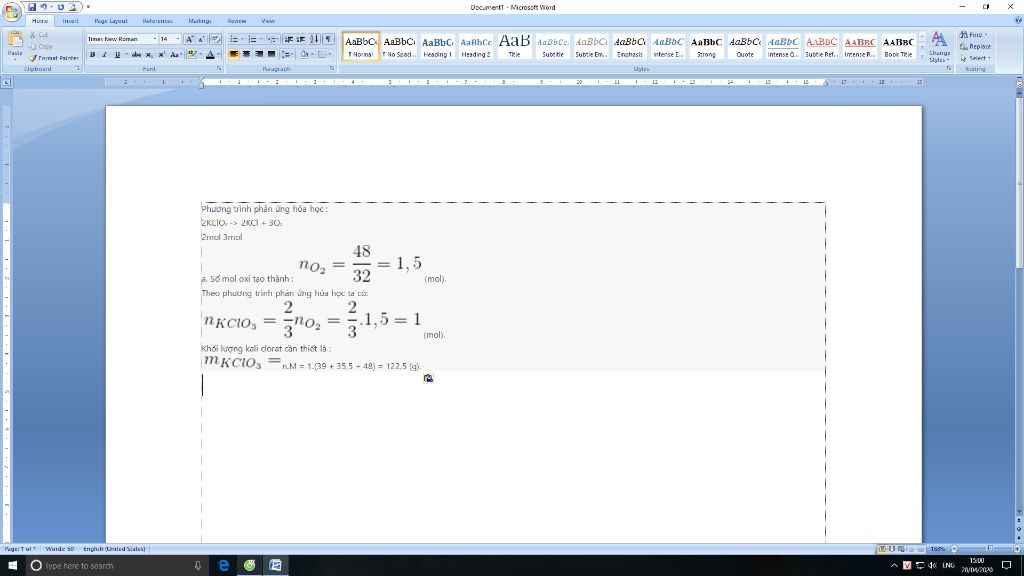Image resolution: width=1024 pixels, height=576 pixels.
Task: Open Change Styles dropdown
Action: point(939,46)
